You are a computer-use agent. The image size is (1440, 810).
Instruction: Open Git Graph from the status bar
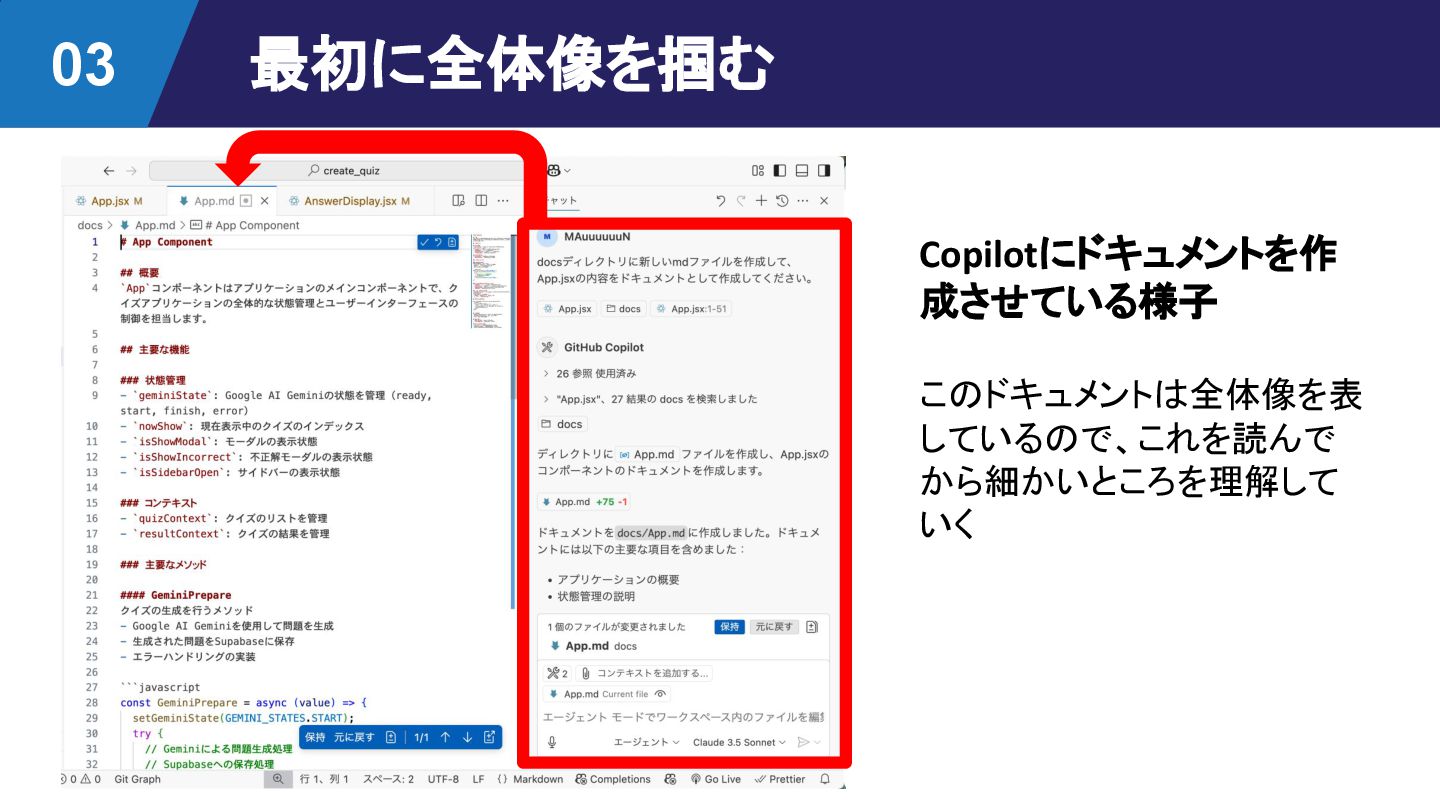click(x=137, y=779)
